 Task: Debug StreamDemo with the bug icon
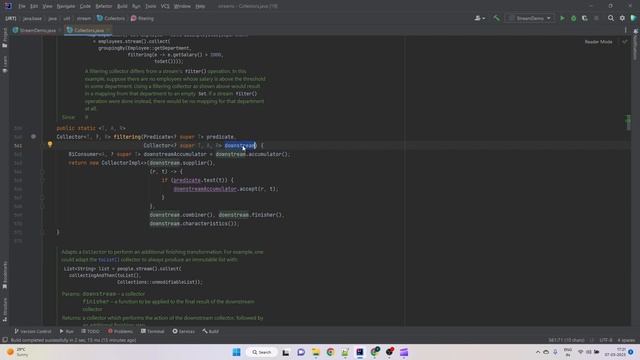(573, 18)
